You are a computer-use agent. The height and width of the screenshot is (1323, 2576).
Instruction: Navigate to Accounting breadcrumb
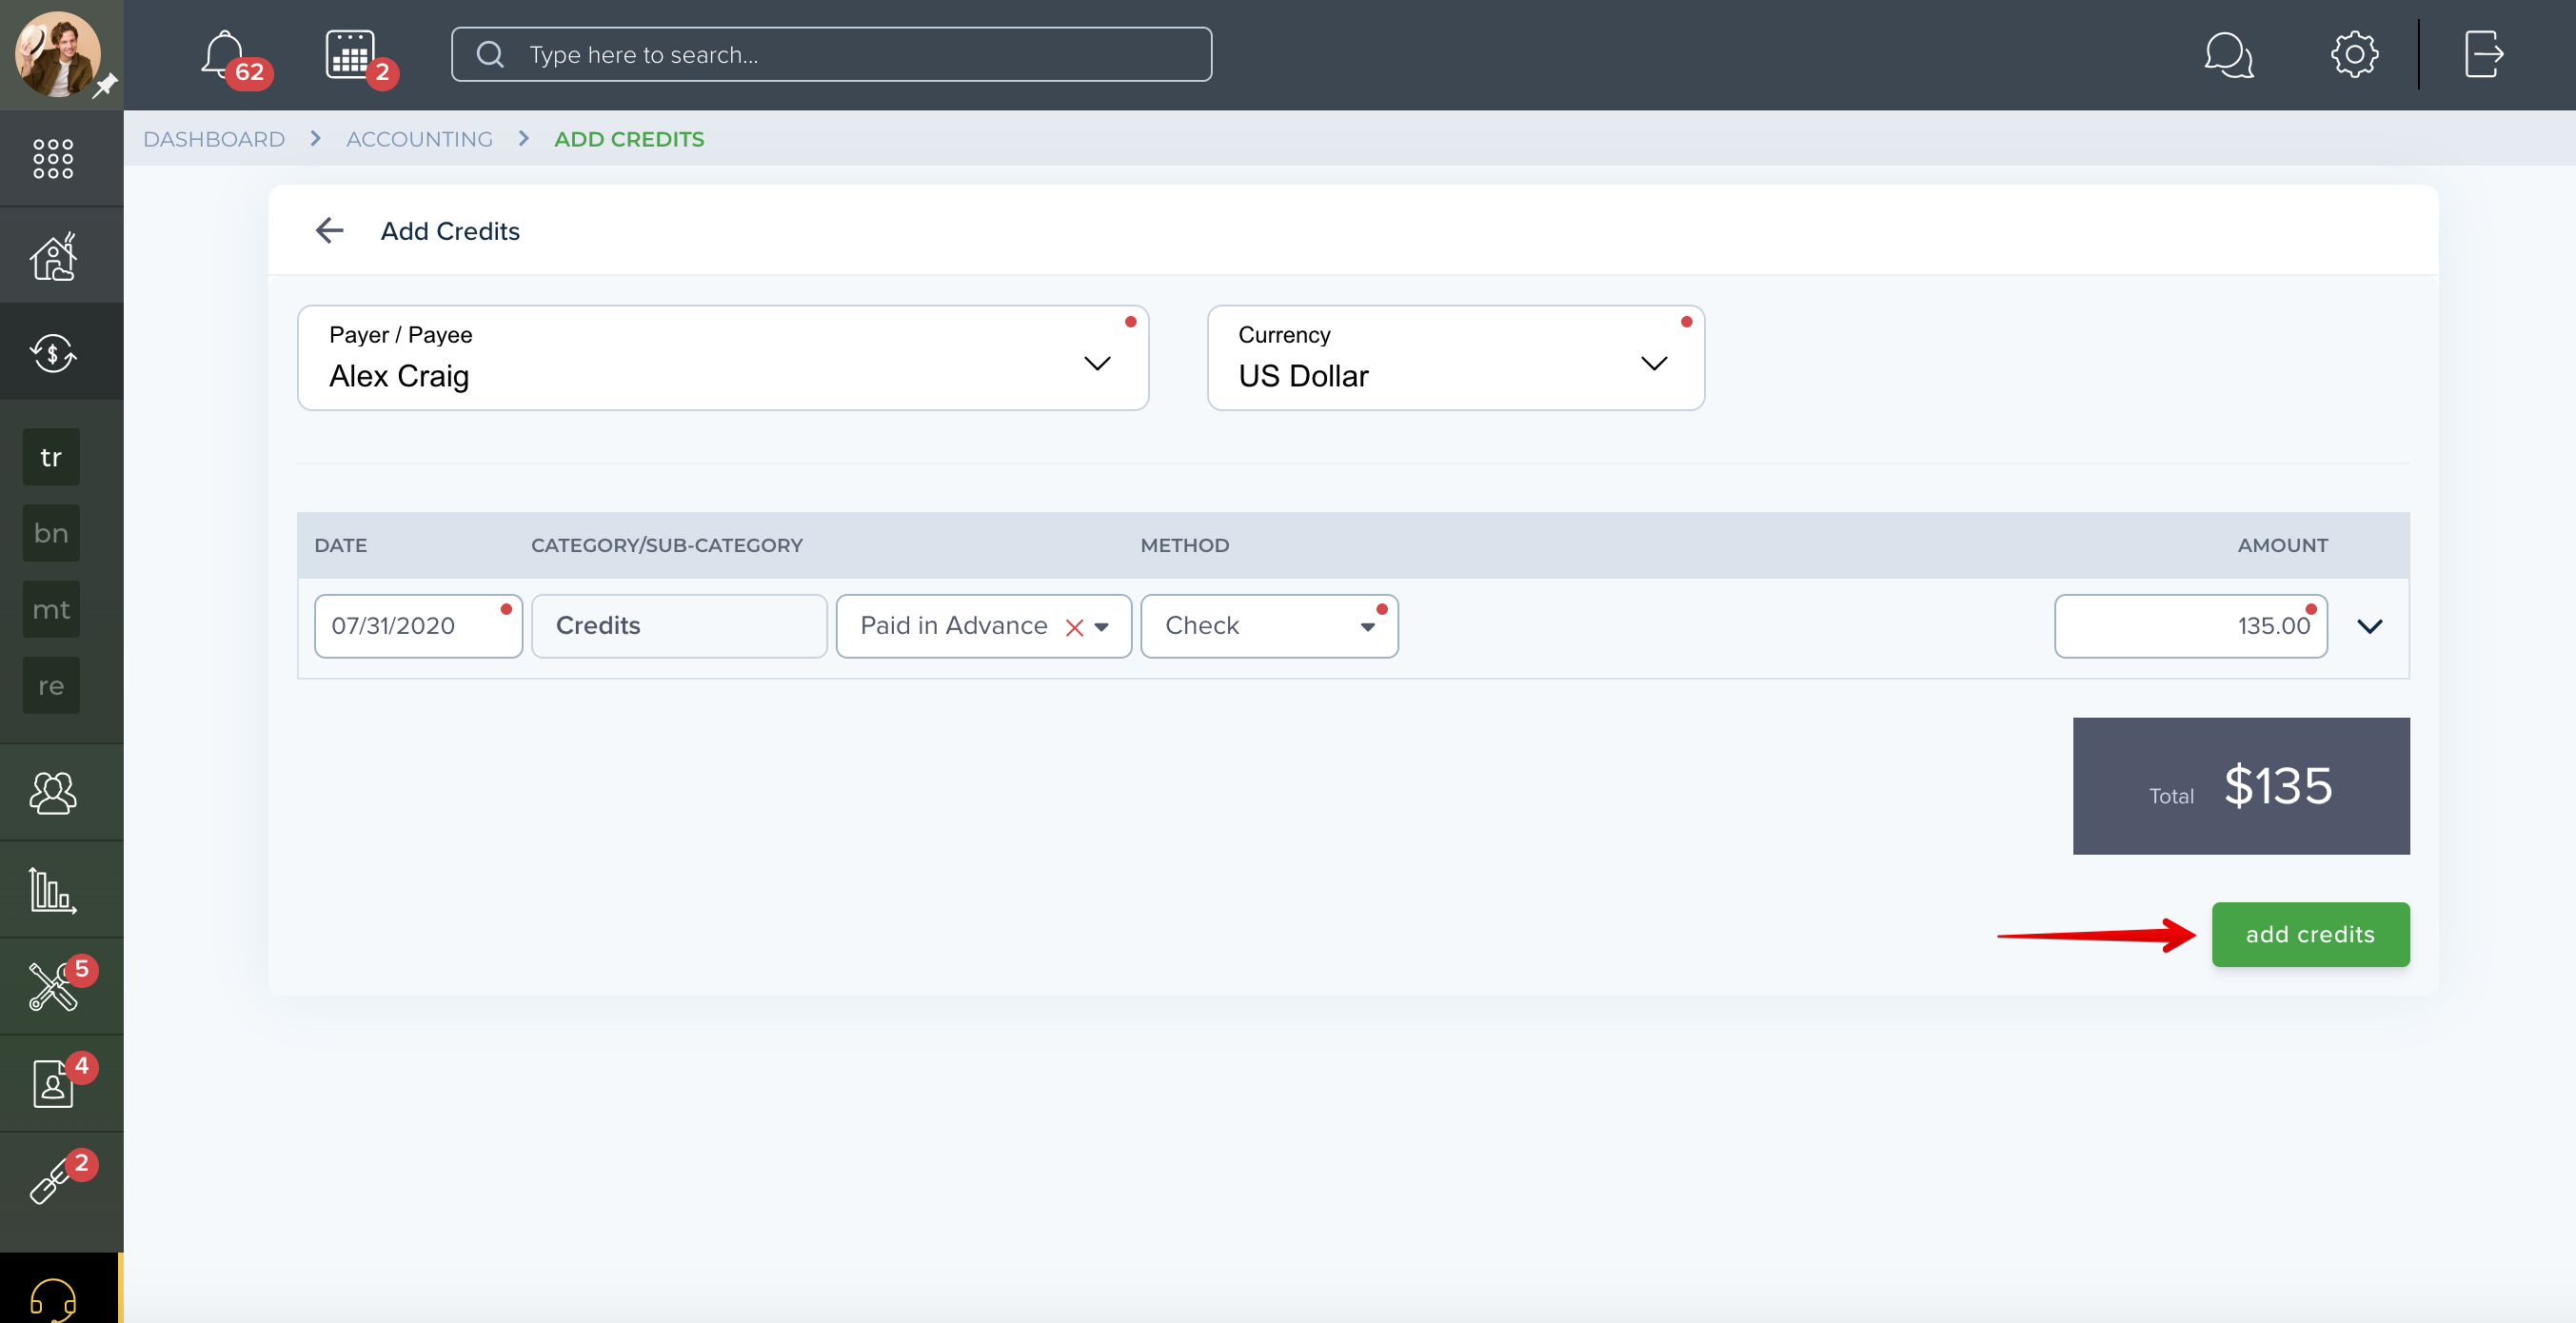click(x=419, y=139)
